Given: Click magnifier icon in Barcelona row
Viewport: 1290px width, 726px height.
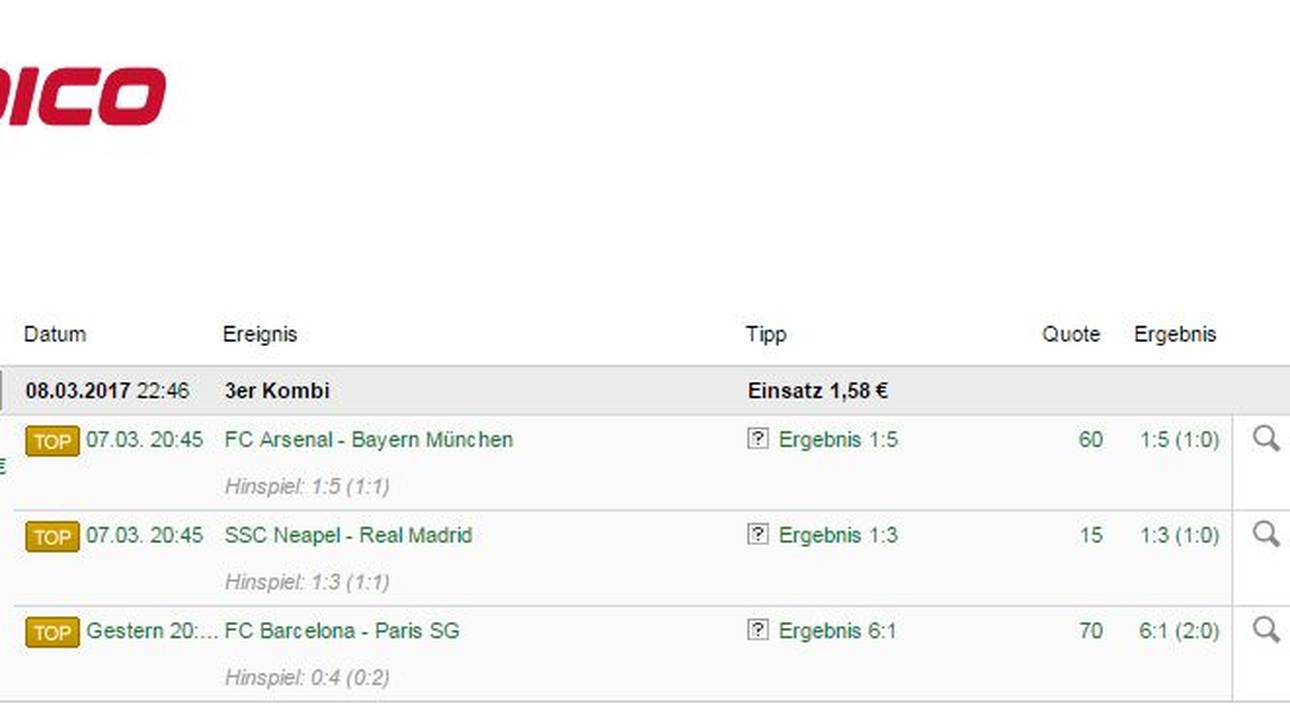Looking at the screenshot, I should (x=1266, y=629).
